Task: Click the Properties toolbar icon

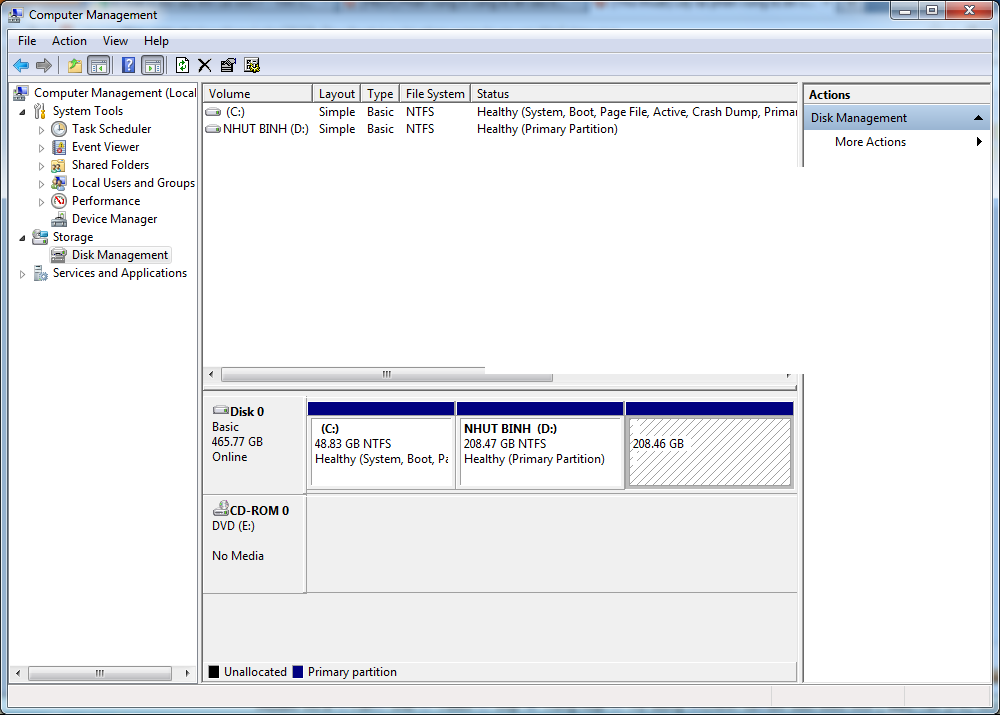Action: (x=228, y=66)
